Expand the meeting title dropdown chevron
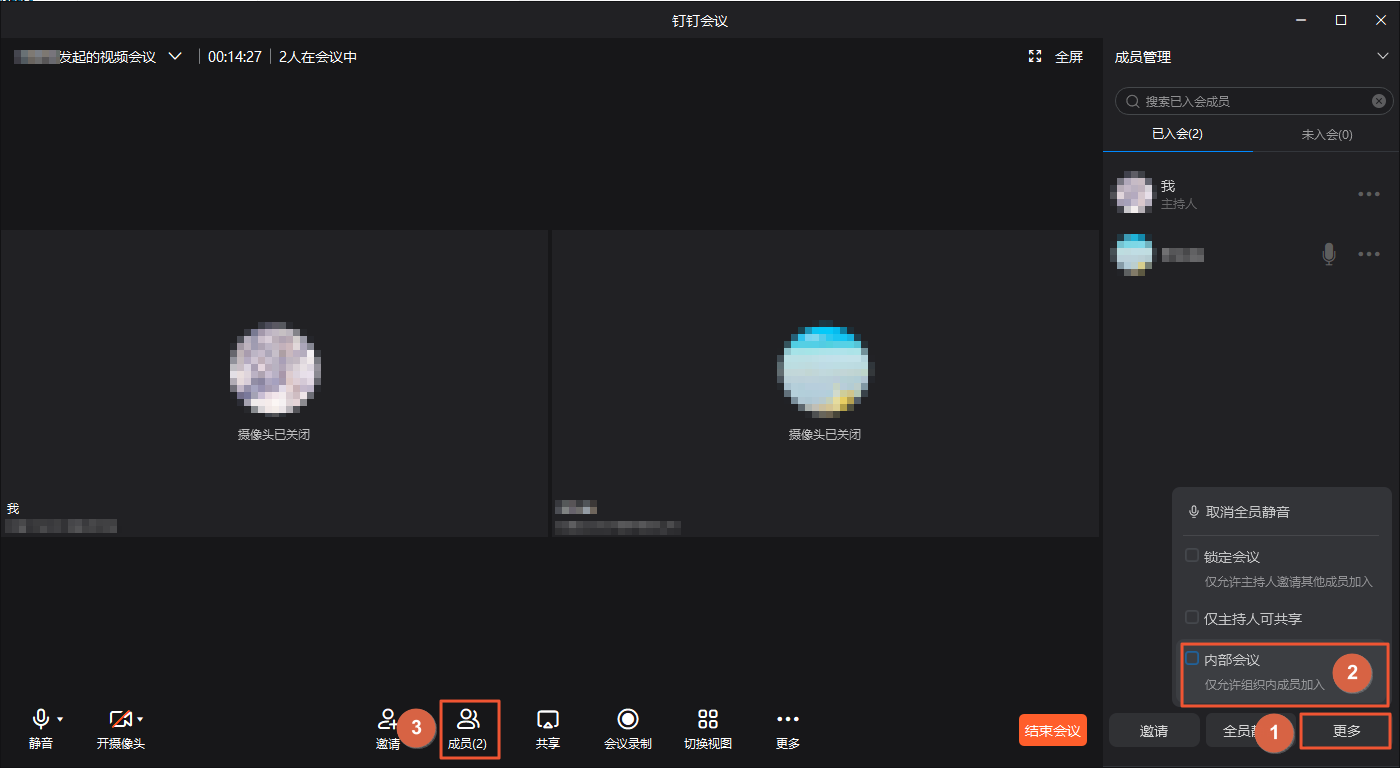This screenshot has height=768, width=1400. [x=175, y=57]
